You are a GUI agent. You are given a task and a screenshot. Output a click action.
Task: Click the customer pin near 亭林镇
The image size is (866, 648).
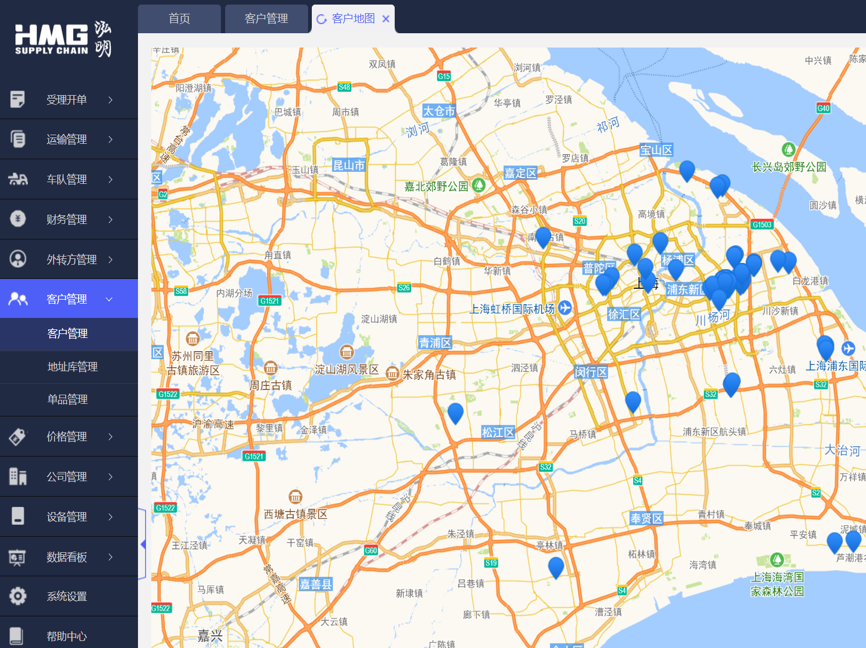point(556,567)
